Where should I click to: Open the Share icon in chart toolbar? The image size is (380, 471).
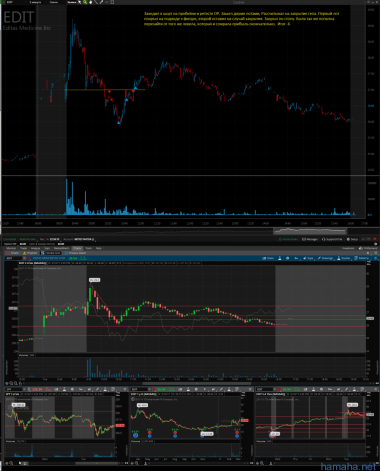tap(268, 258)
